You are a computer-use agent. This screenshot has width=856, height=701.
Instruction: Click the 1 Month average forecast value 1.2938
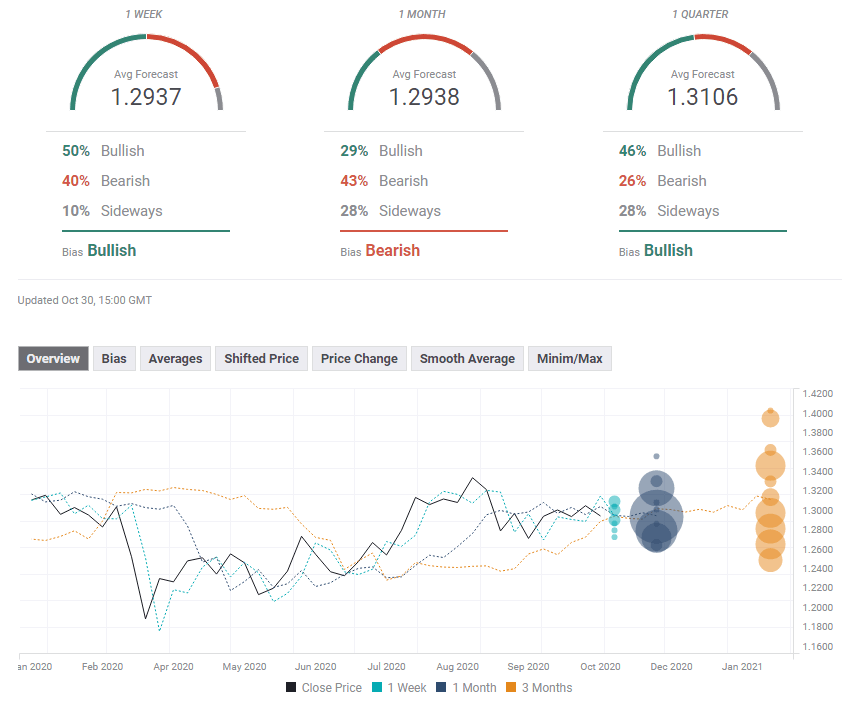pos(424,97)
